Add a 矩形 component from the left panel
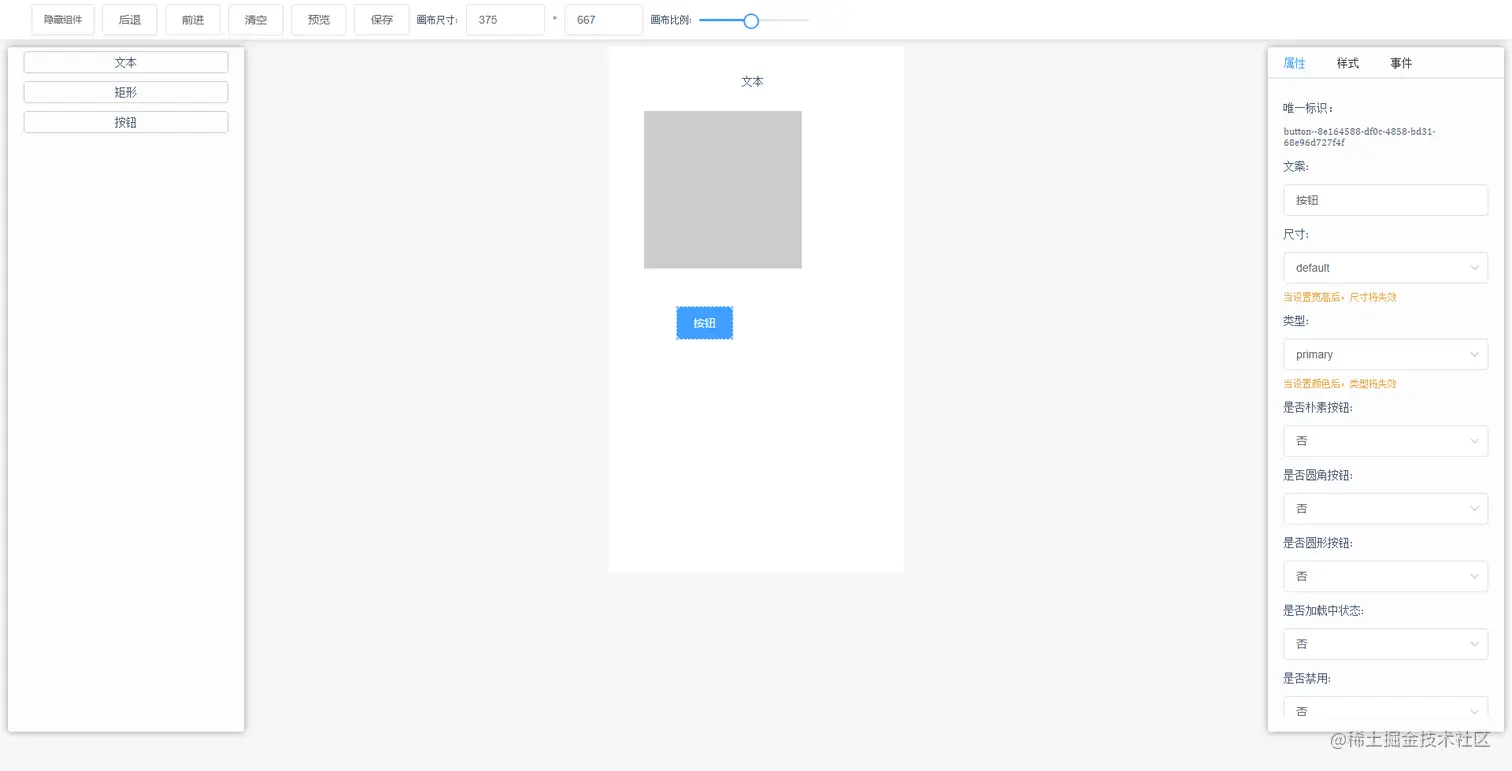1512x771 pixels. pos(126,92)
